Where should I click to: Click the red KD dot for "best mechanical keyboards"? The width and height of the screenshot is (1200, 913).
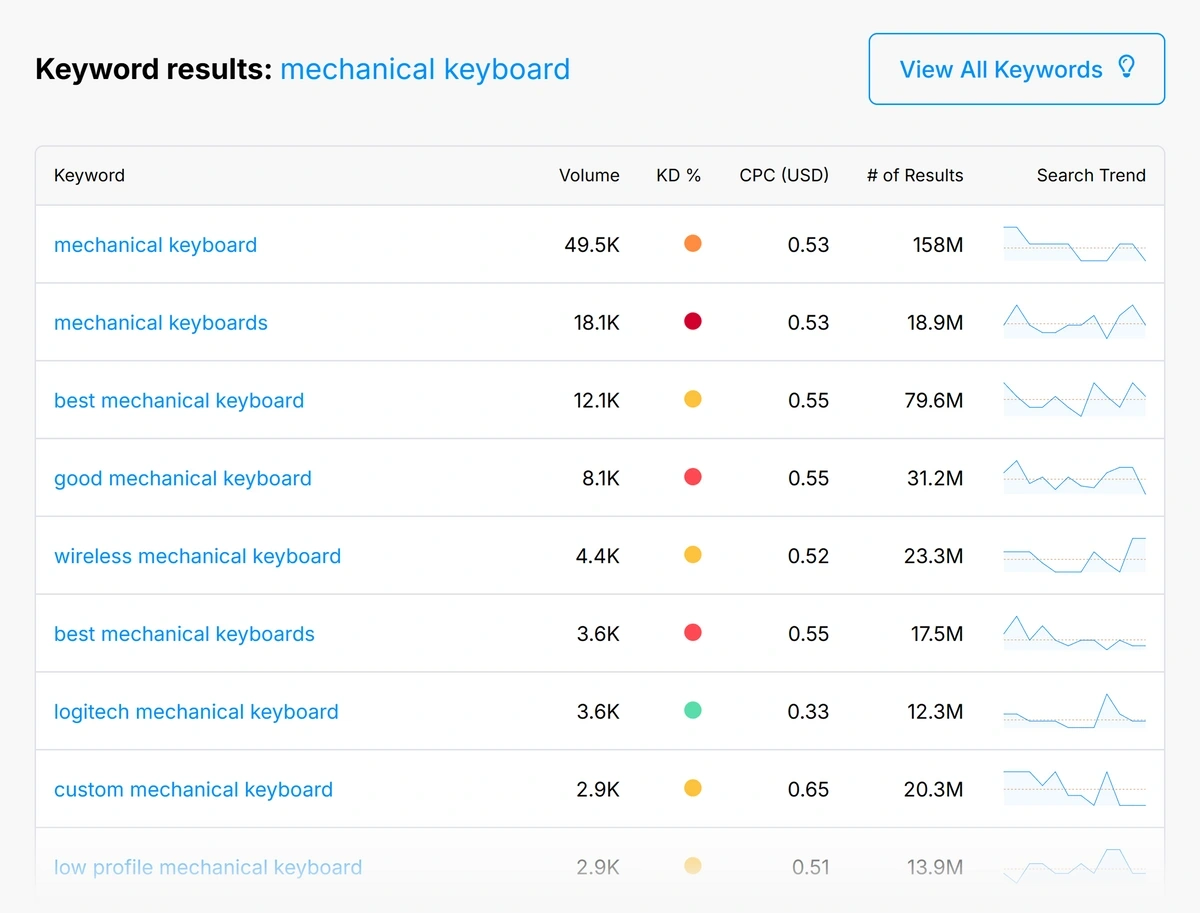[692, 633]
